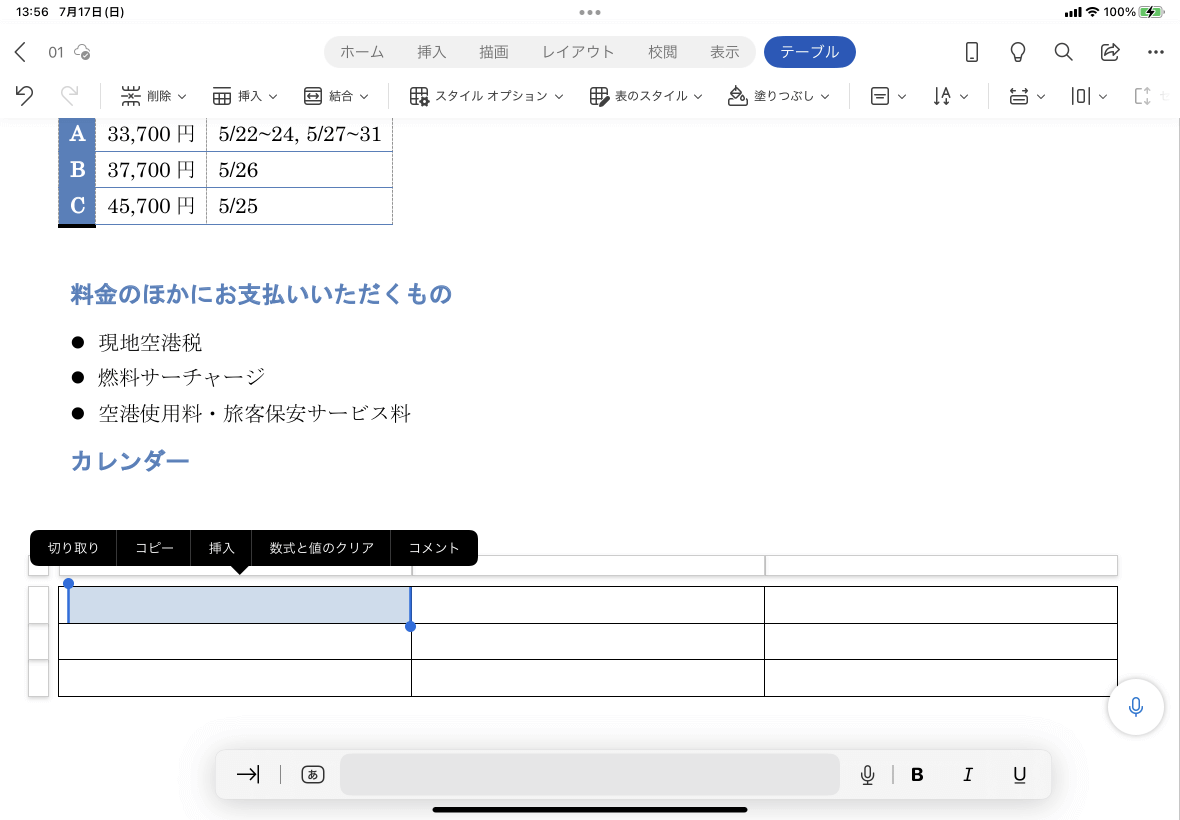
Task: Open search with magnifier icon
Action: click(x=1063, y=52)
